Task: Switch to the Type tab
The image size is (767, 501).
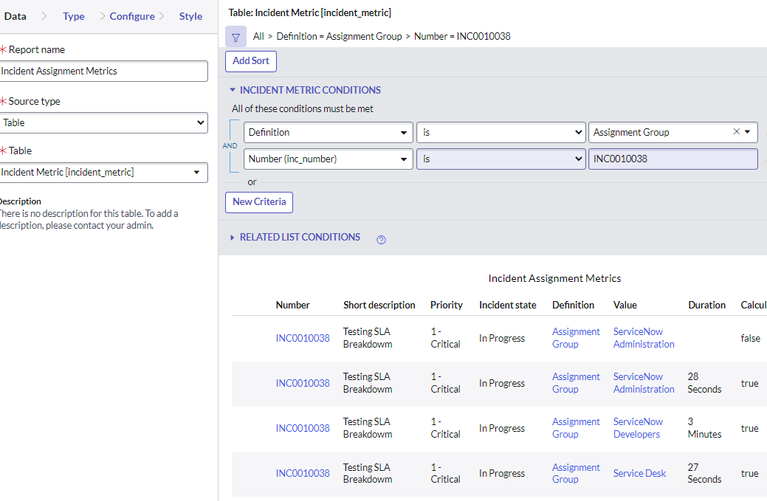Action: tap(73, 16)
